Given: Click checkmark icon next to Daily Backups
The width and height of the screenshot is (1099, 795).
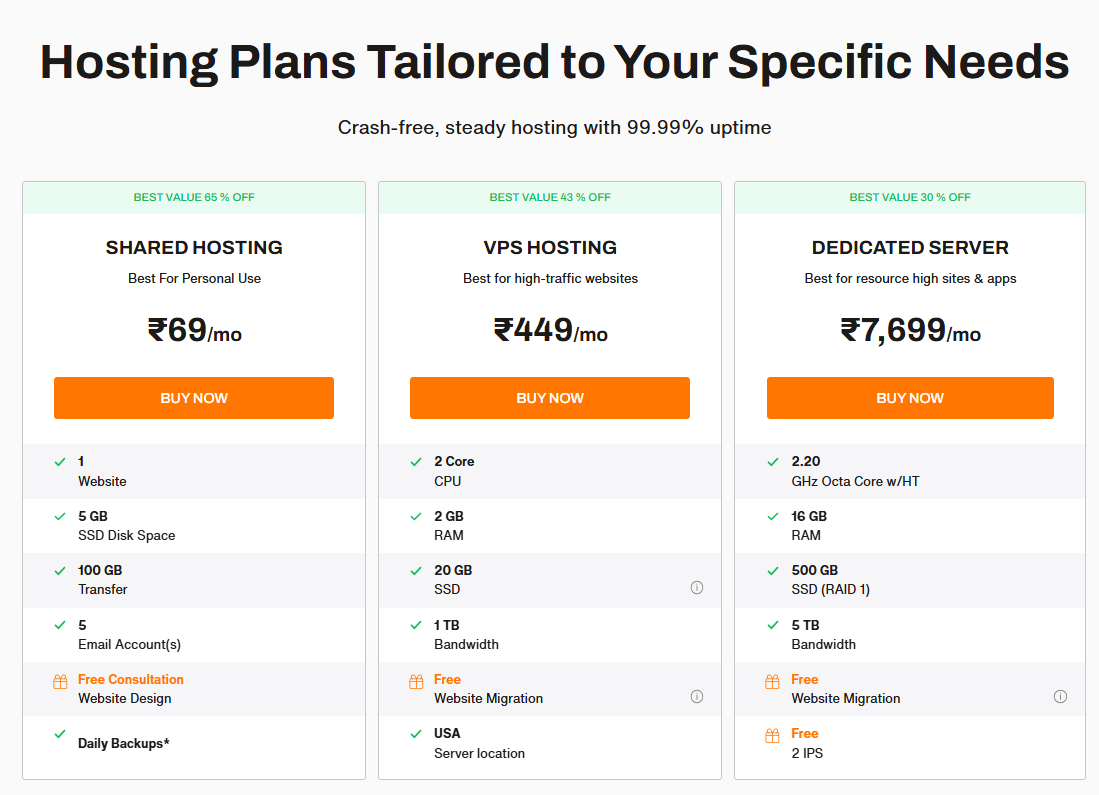Looking at the screenshot, I should [x=60, y=734].
